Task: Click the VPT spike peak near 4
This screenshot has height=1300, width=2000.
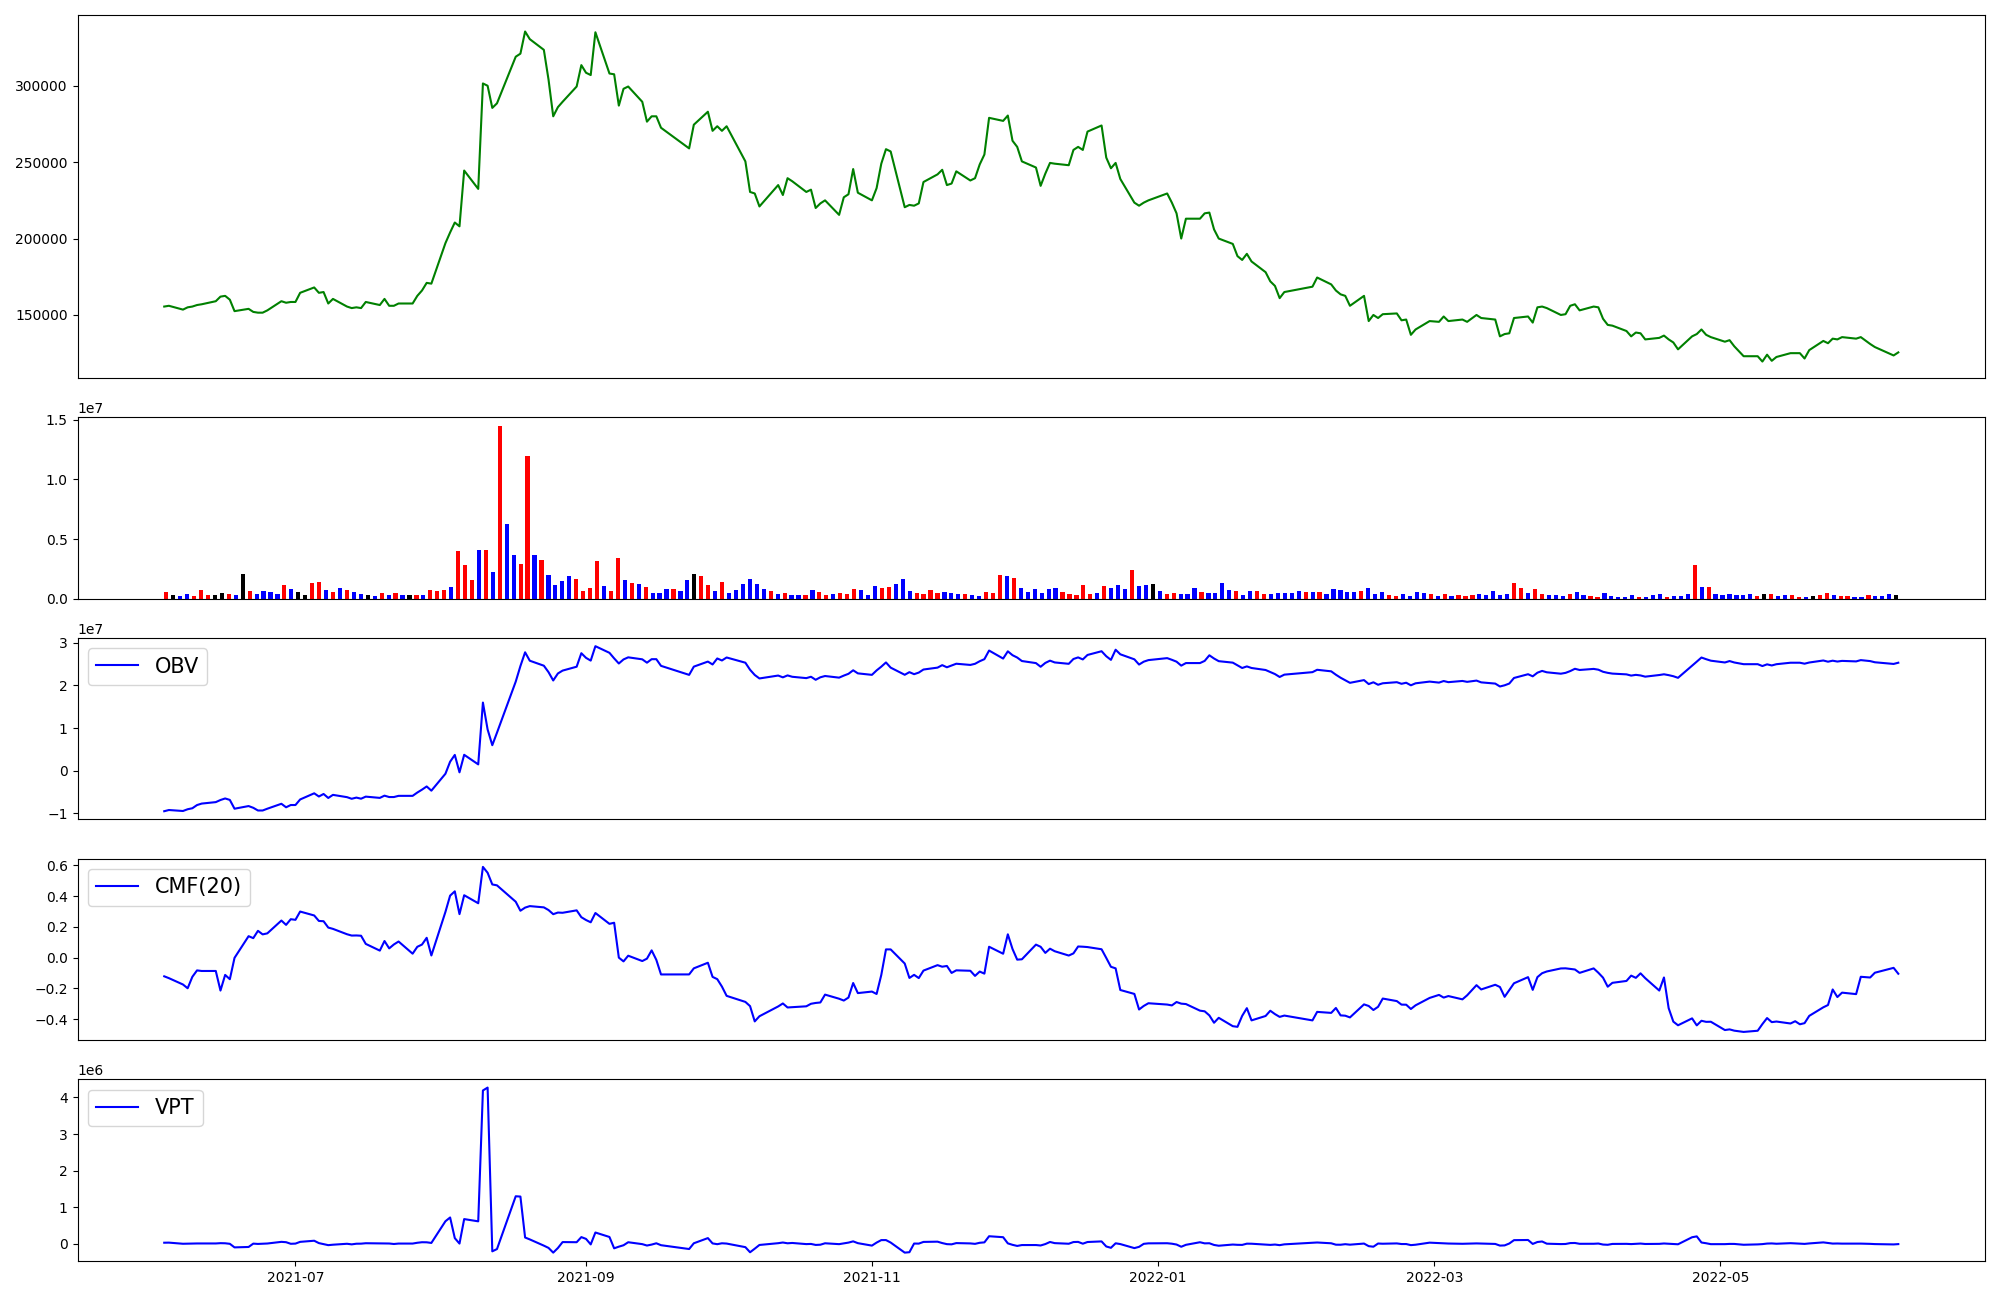Action: tap(486, 1088)
